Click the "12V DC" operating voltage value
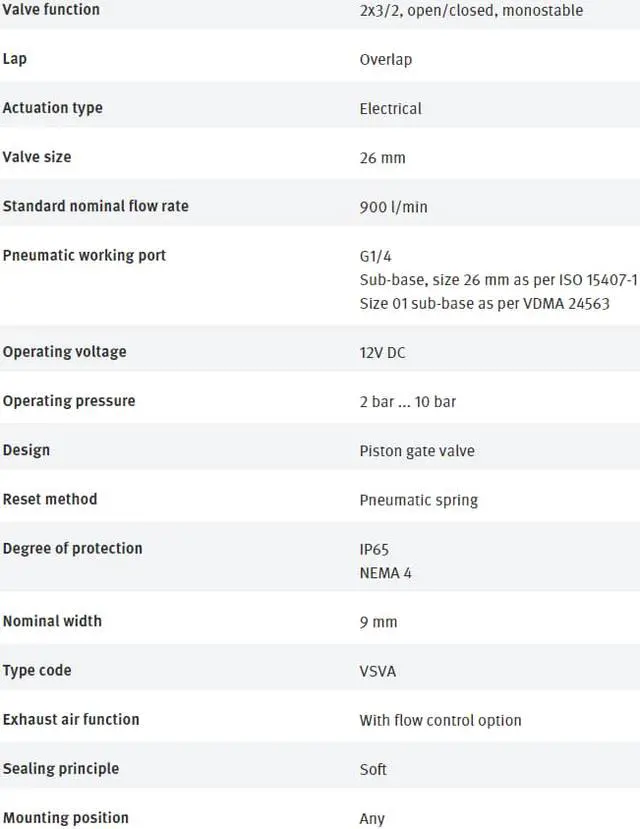 382,352
